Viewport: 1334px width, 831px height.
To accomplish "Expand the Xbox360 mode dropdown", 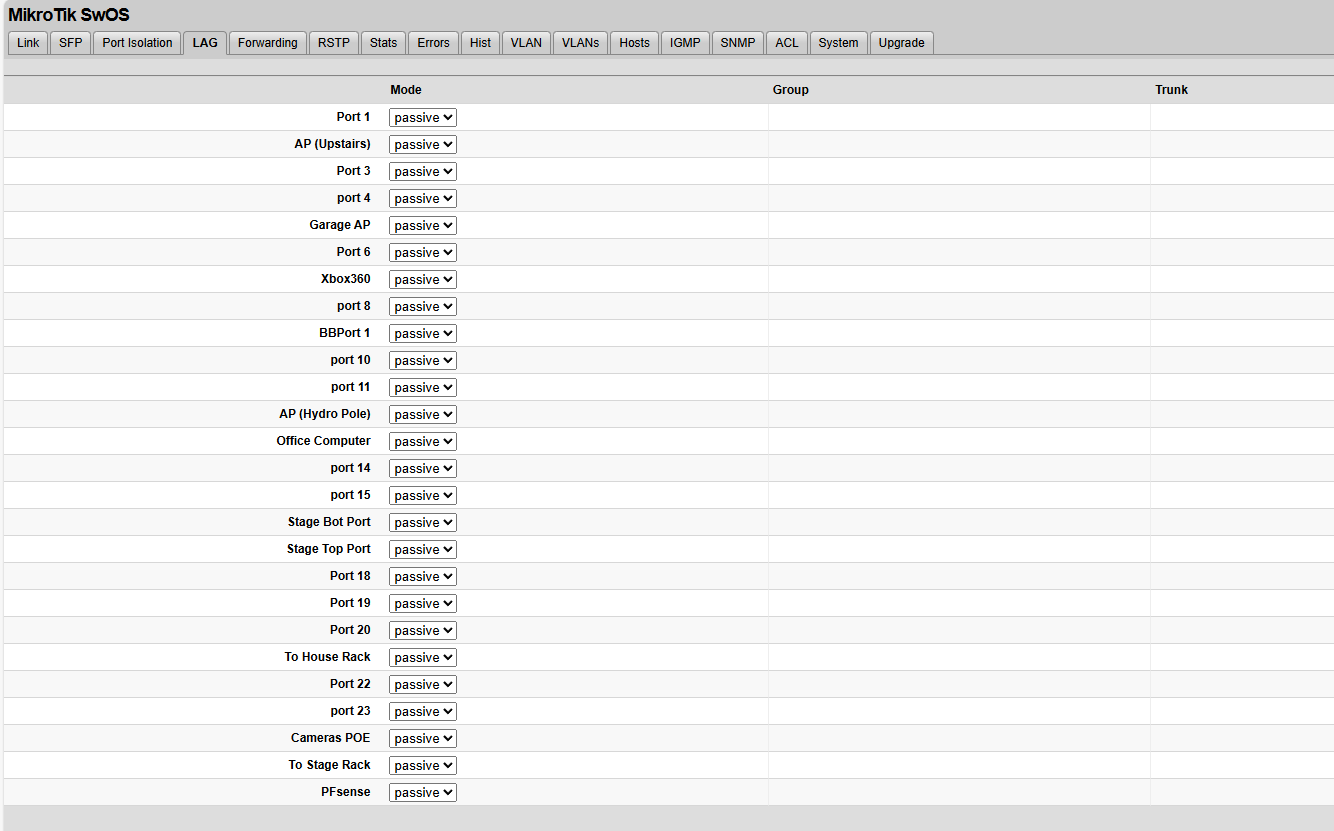I will 422,280.
